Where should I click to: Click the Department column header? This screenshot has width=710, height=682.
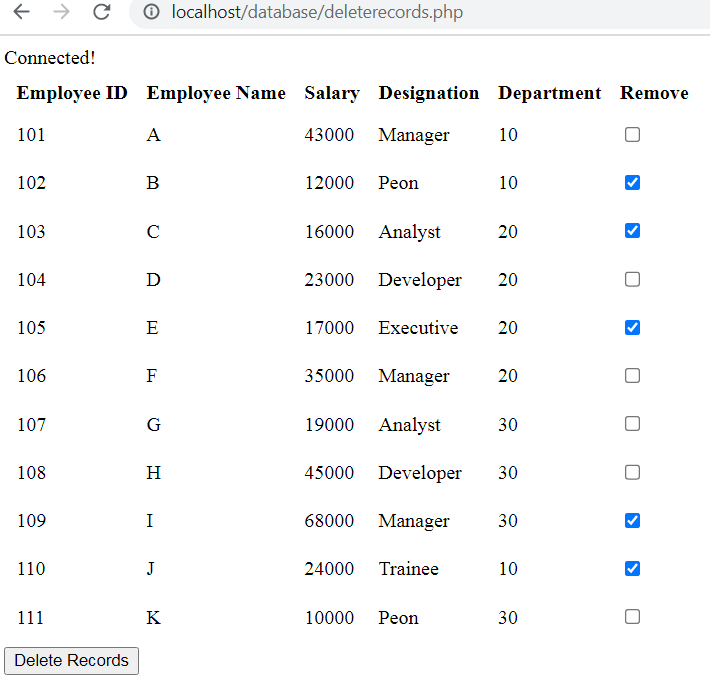point(549,93)
